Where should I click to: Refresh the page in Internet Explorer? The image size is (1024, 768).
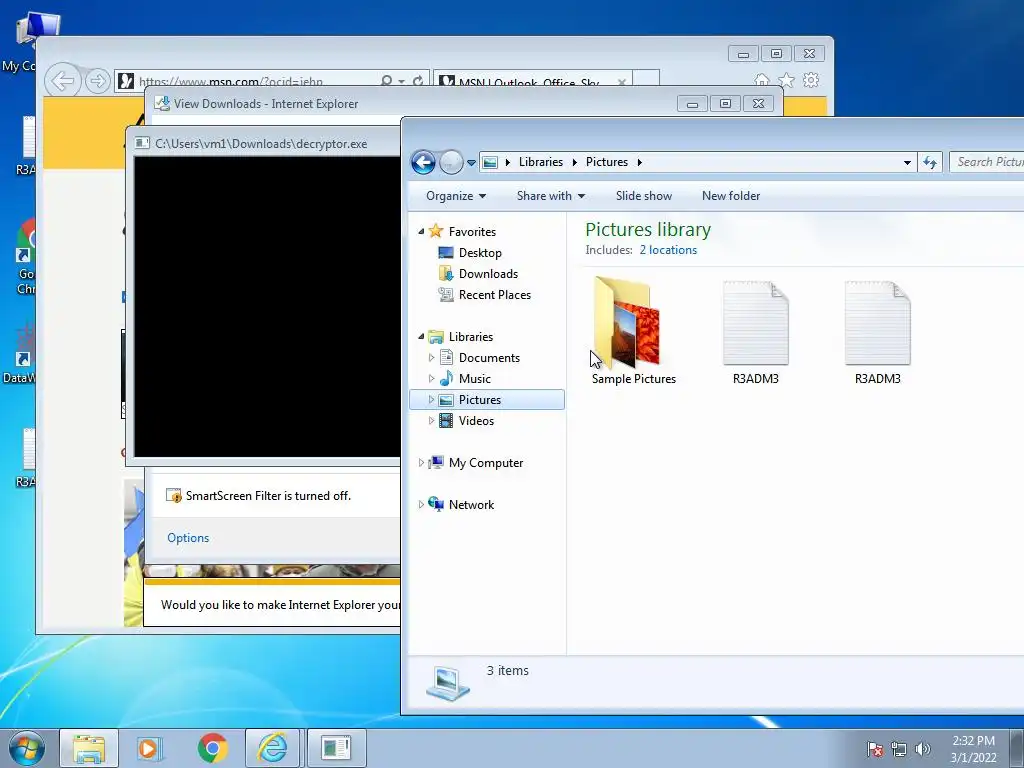pos(418,81)
